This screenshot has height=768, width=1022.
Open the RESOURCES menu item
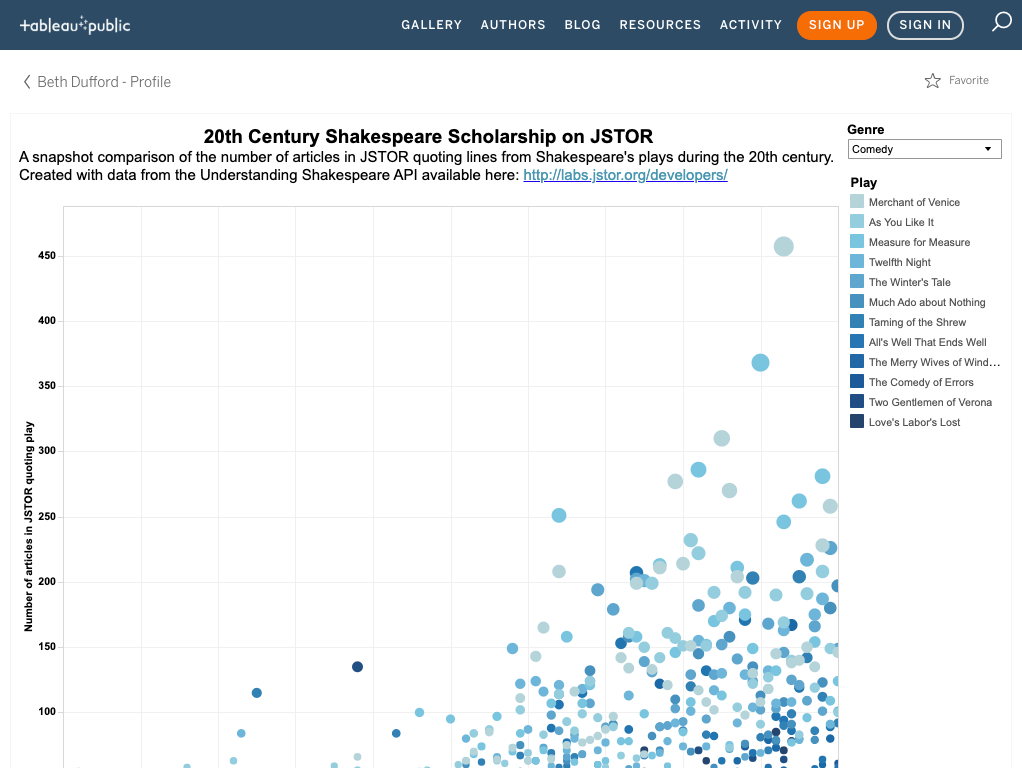[660, 25]
